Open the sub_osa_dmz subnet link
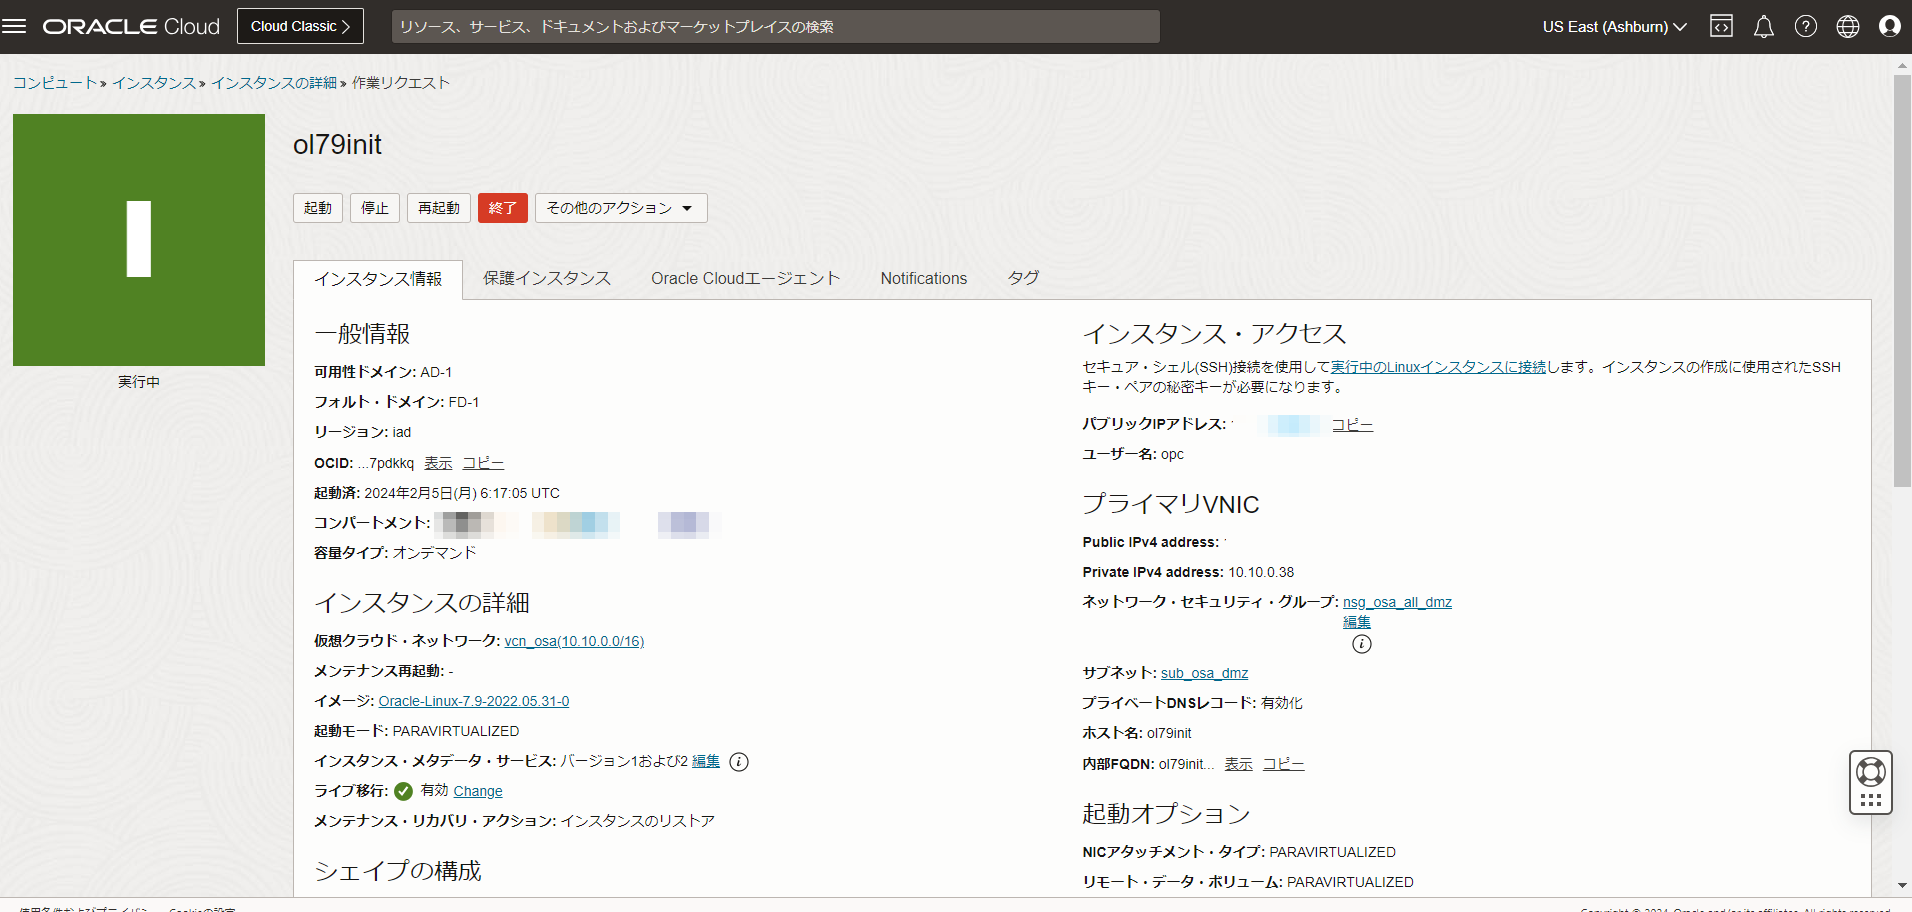 (x=1204, y=673)
